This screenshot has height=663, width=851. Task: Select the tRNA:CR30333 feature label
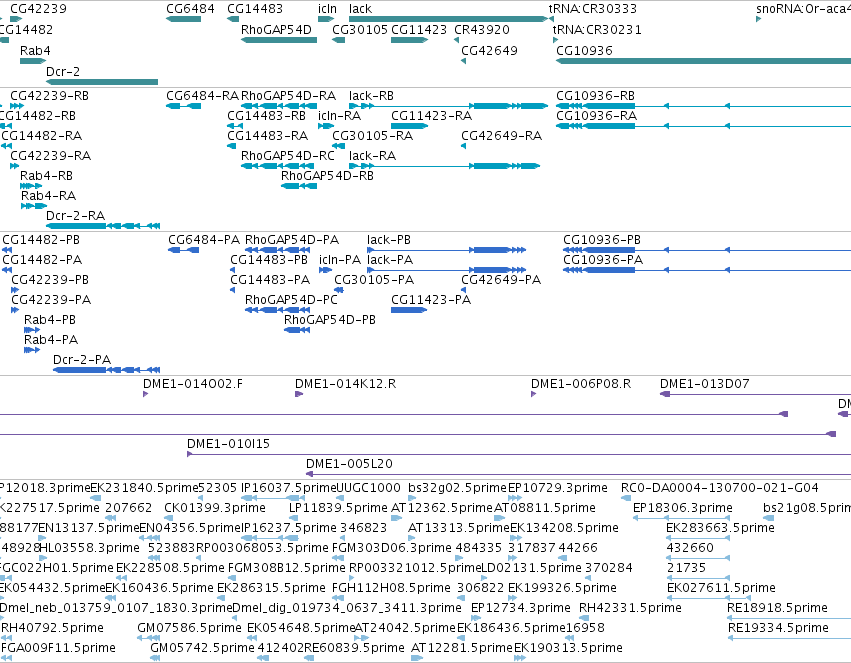click(593, 9)
